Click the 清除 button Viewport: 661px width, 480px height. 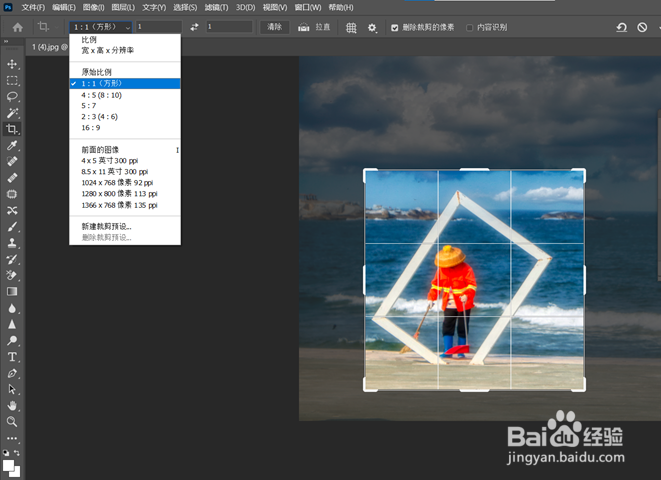coord(274,27)
